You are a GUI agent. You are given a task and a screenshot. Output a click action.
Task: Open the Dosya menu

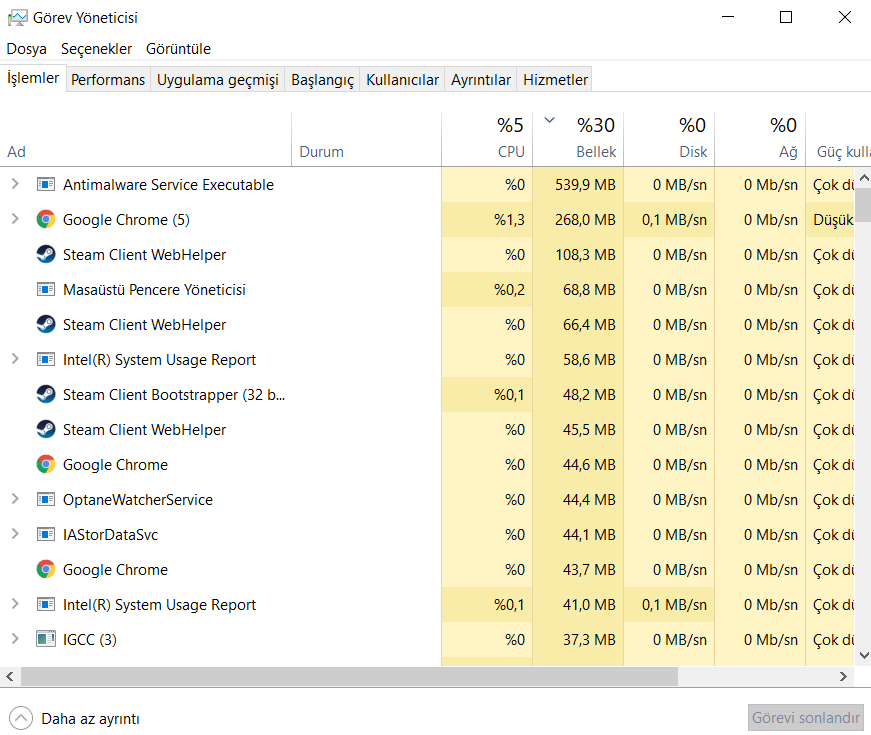click(x=26, y=49)
